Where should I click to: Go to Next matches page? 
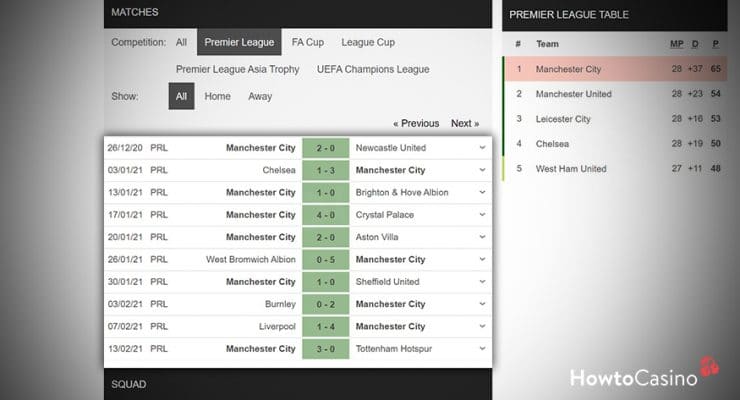[465, 123]
